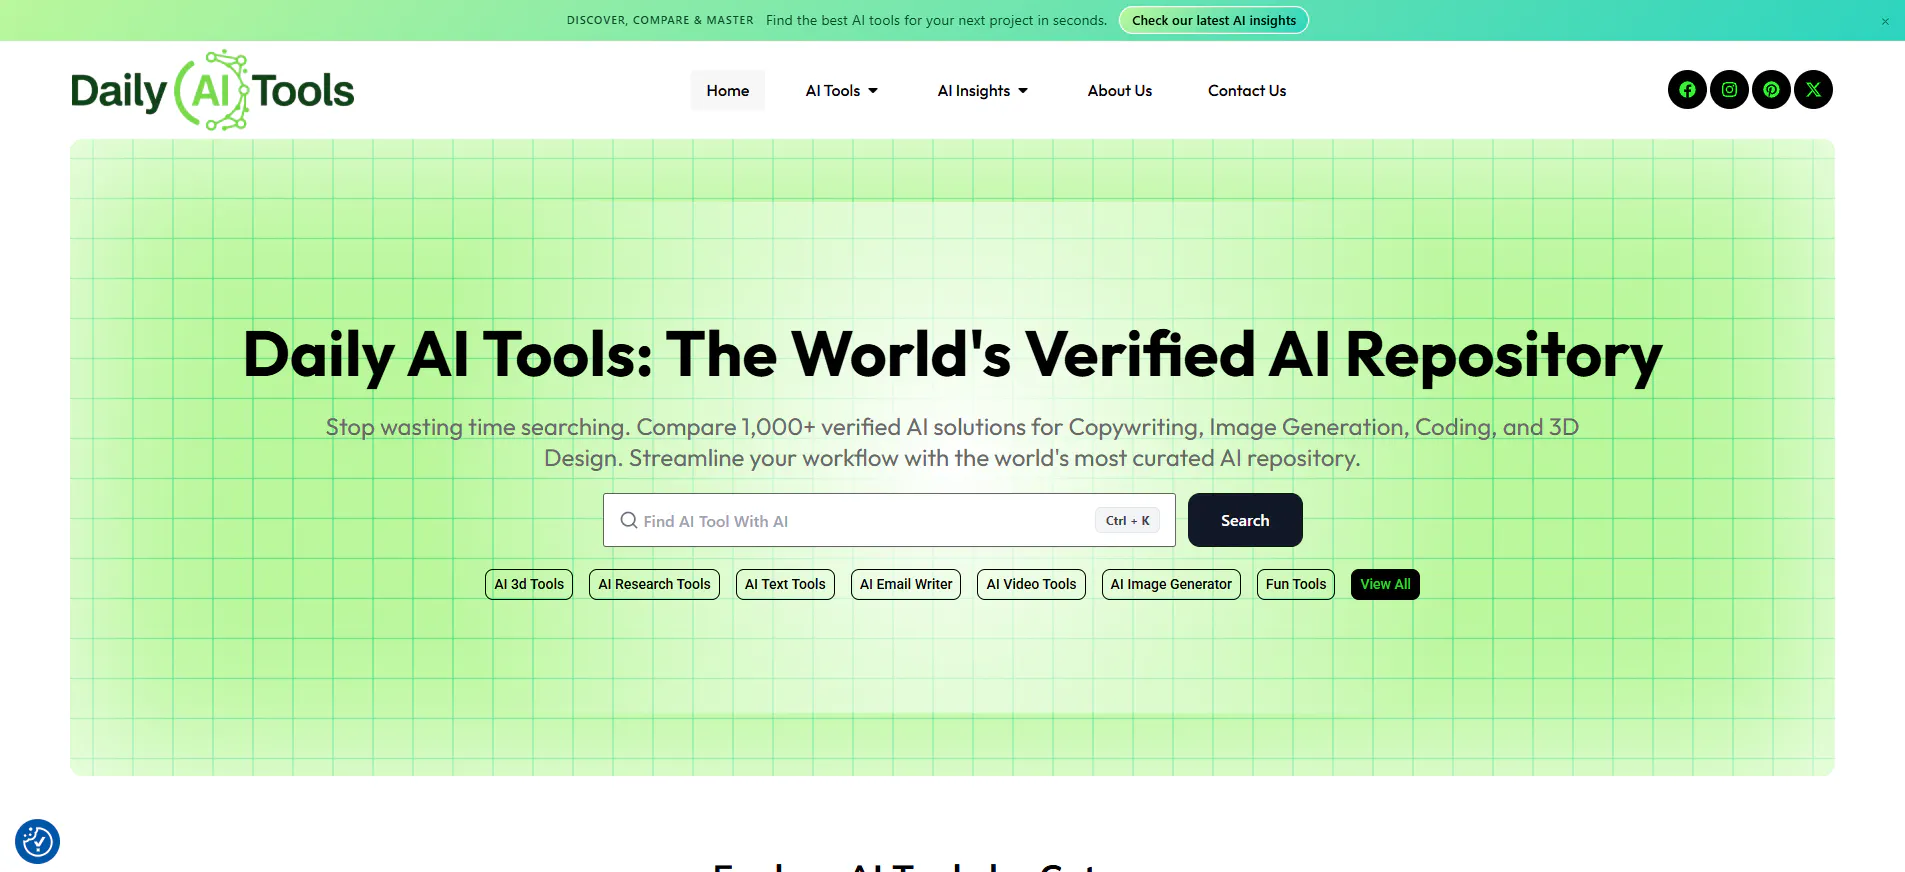
Task: Click the Ctrl + K shortcut badge
Action: (x=1128, y=520)
